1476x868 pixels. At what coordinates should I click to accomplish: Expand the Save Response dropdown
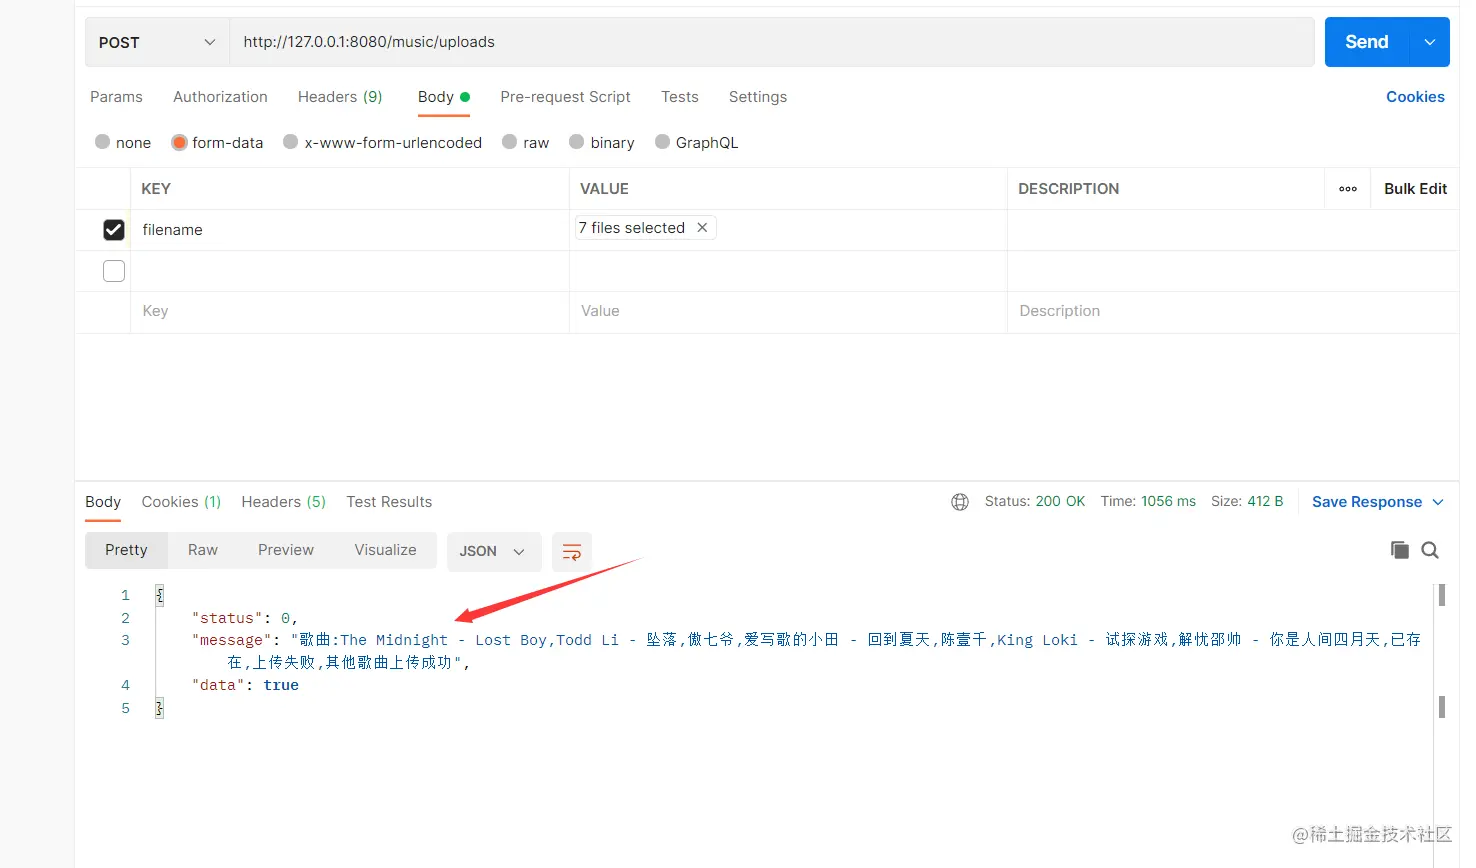1438,502
